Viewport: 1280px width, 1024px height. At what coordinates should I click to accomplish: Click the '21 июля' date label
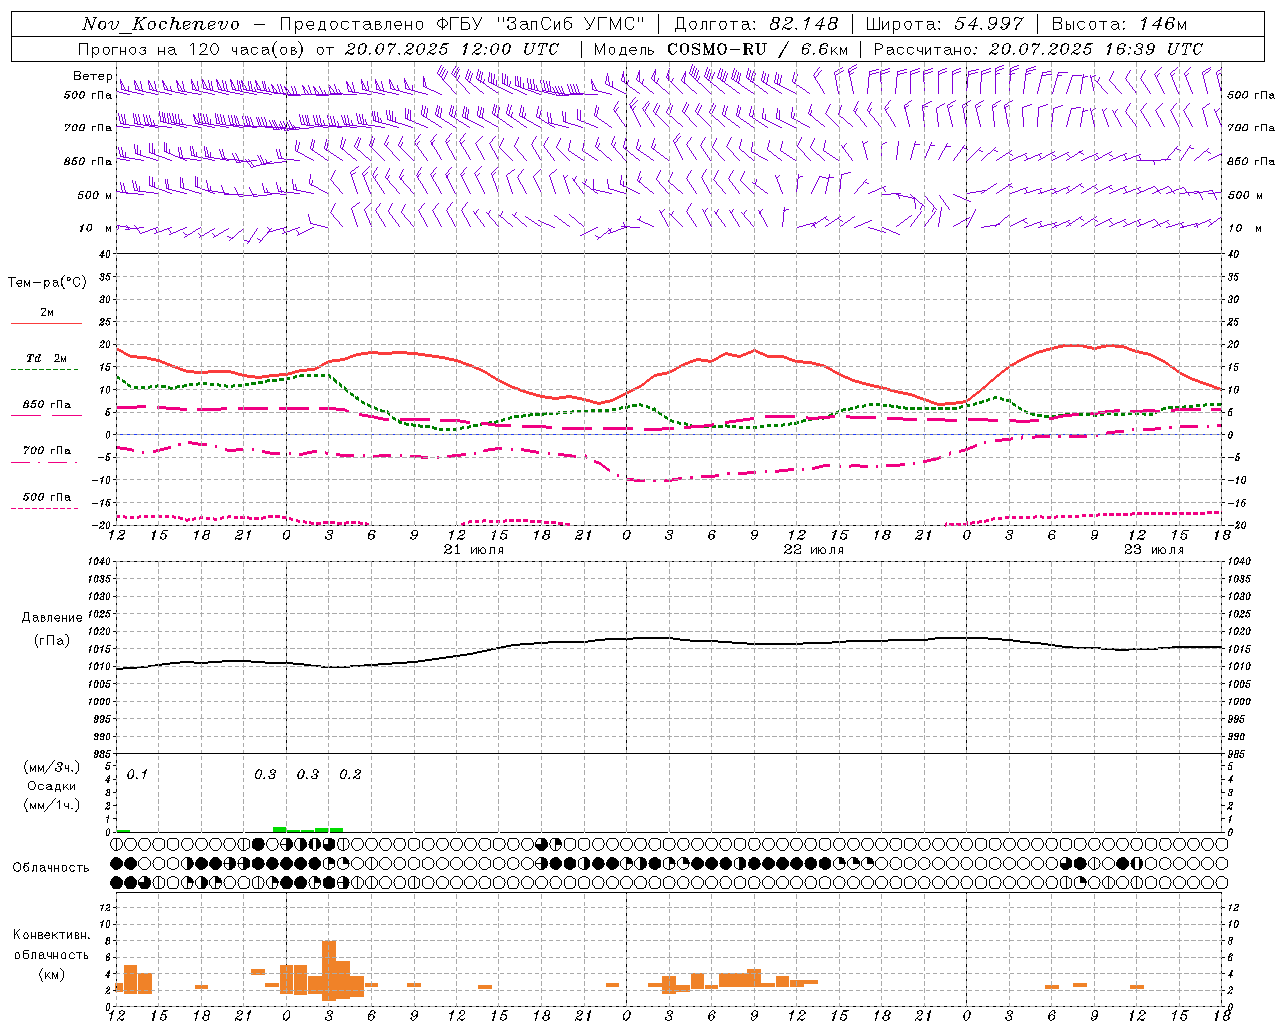[474, 550]
